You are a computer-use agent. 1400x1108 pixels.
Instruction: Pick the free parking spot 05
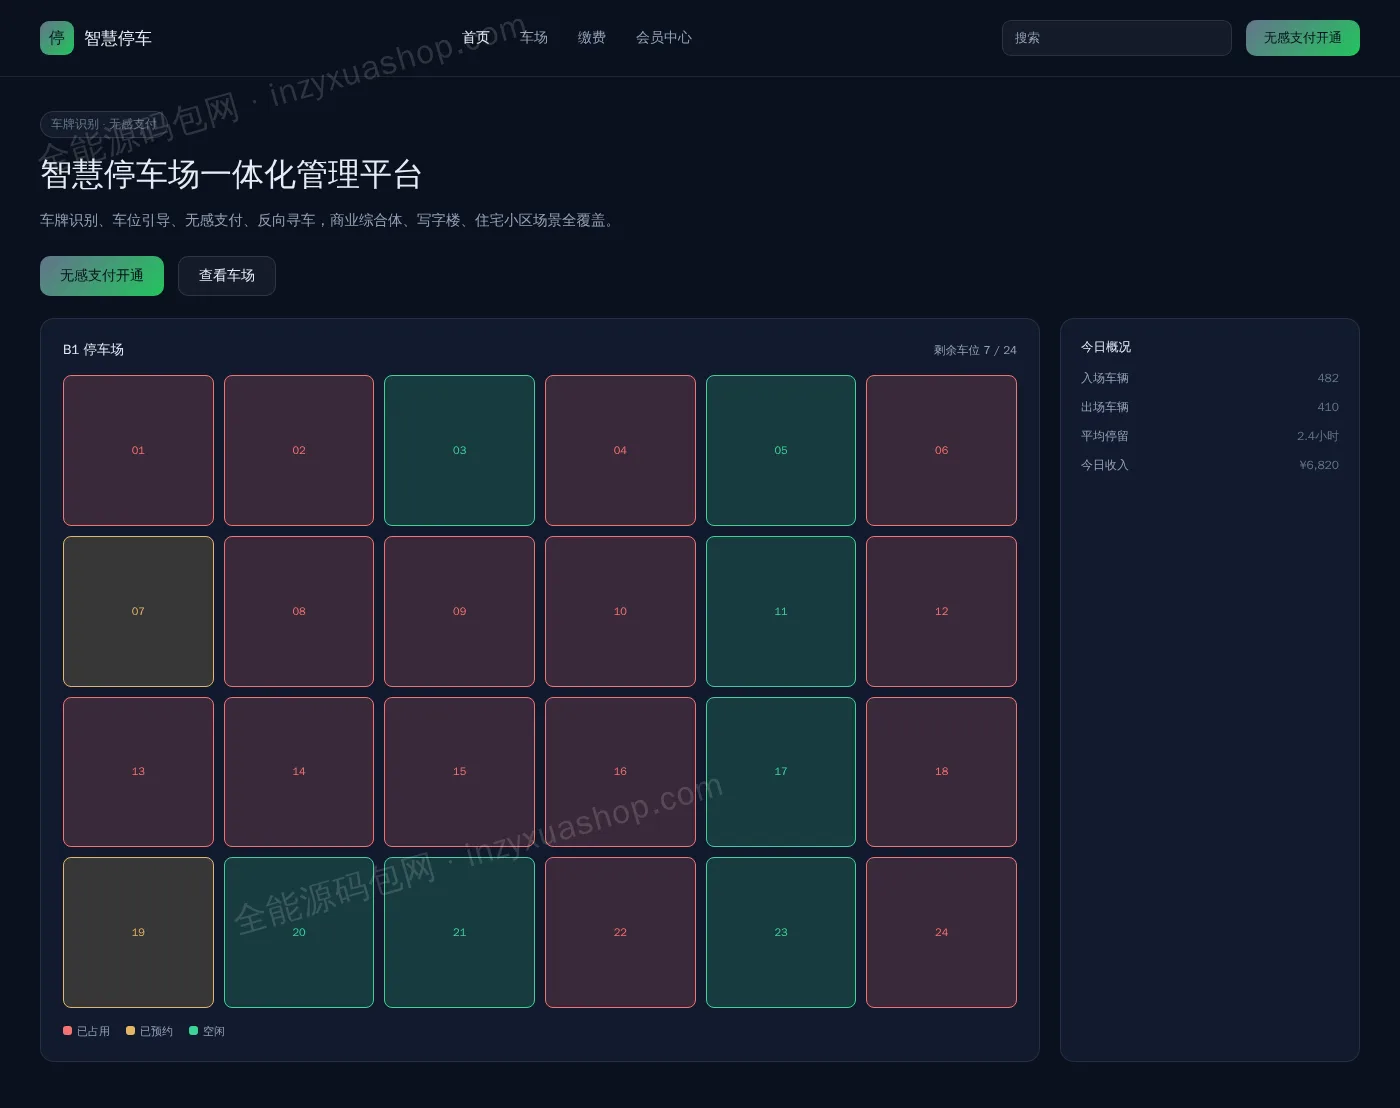(781, 451)
